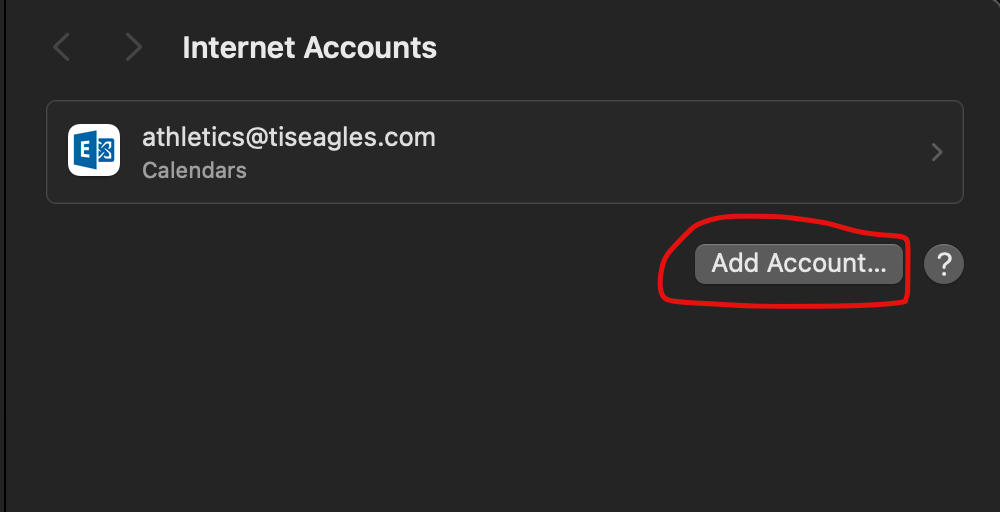Open the Exchange account via its blue icon
The image size is (1000, 512).
tap(94, 151)
